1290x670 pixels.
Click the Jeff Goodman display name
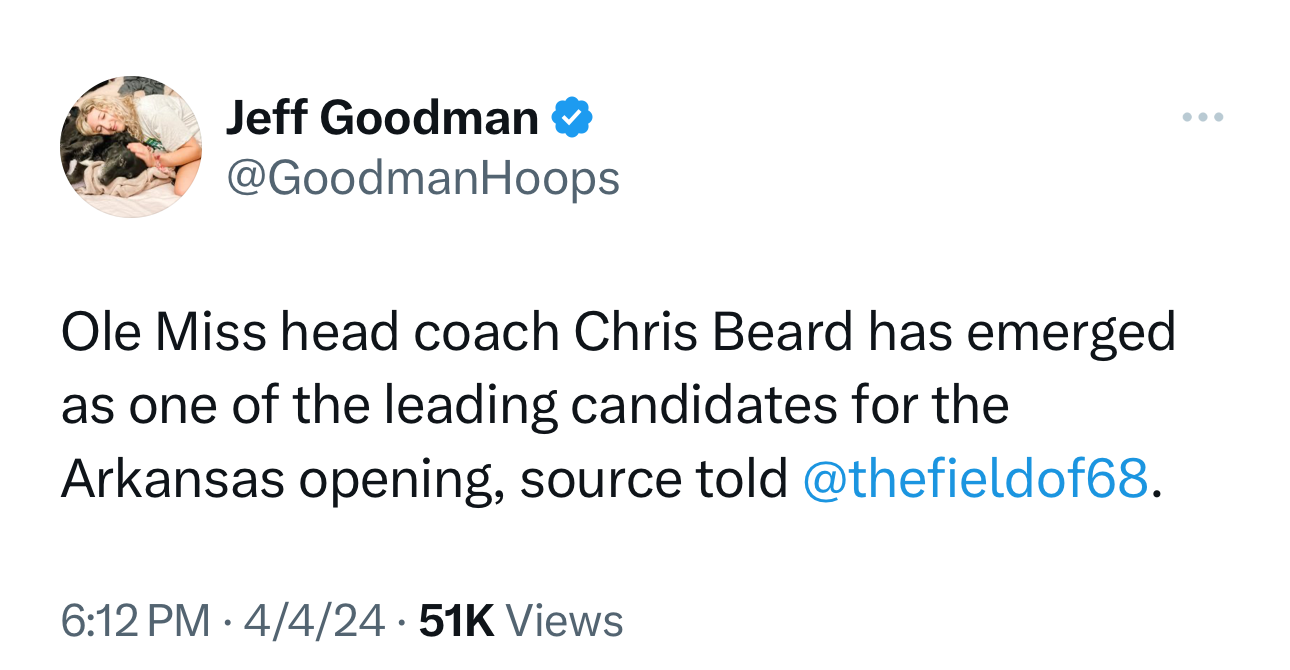[382, 119]
